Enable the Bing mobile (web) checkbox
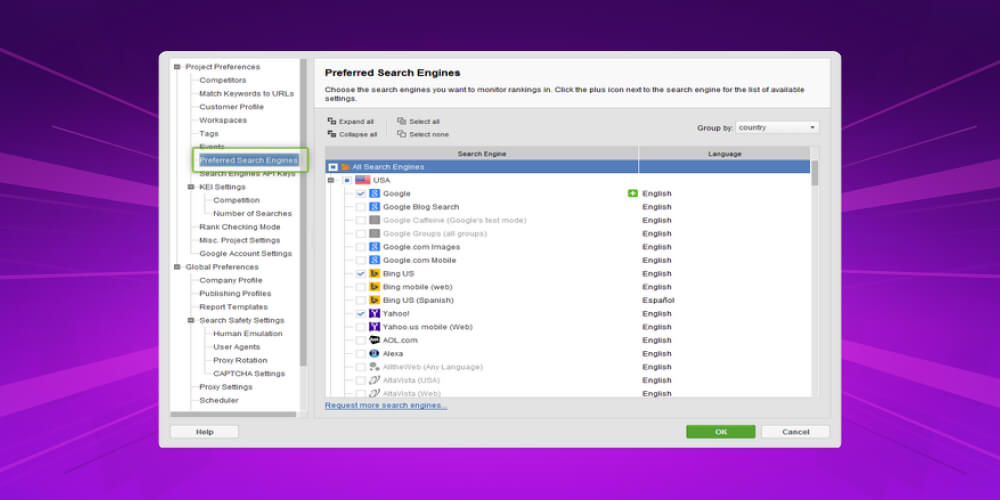1000x500 pixels. click(361, 287)
